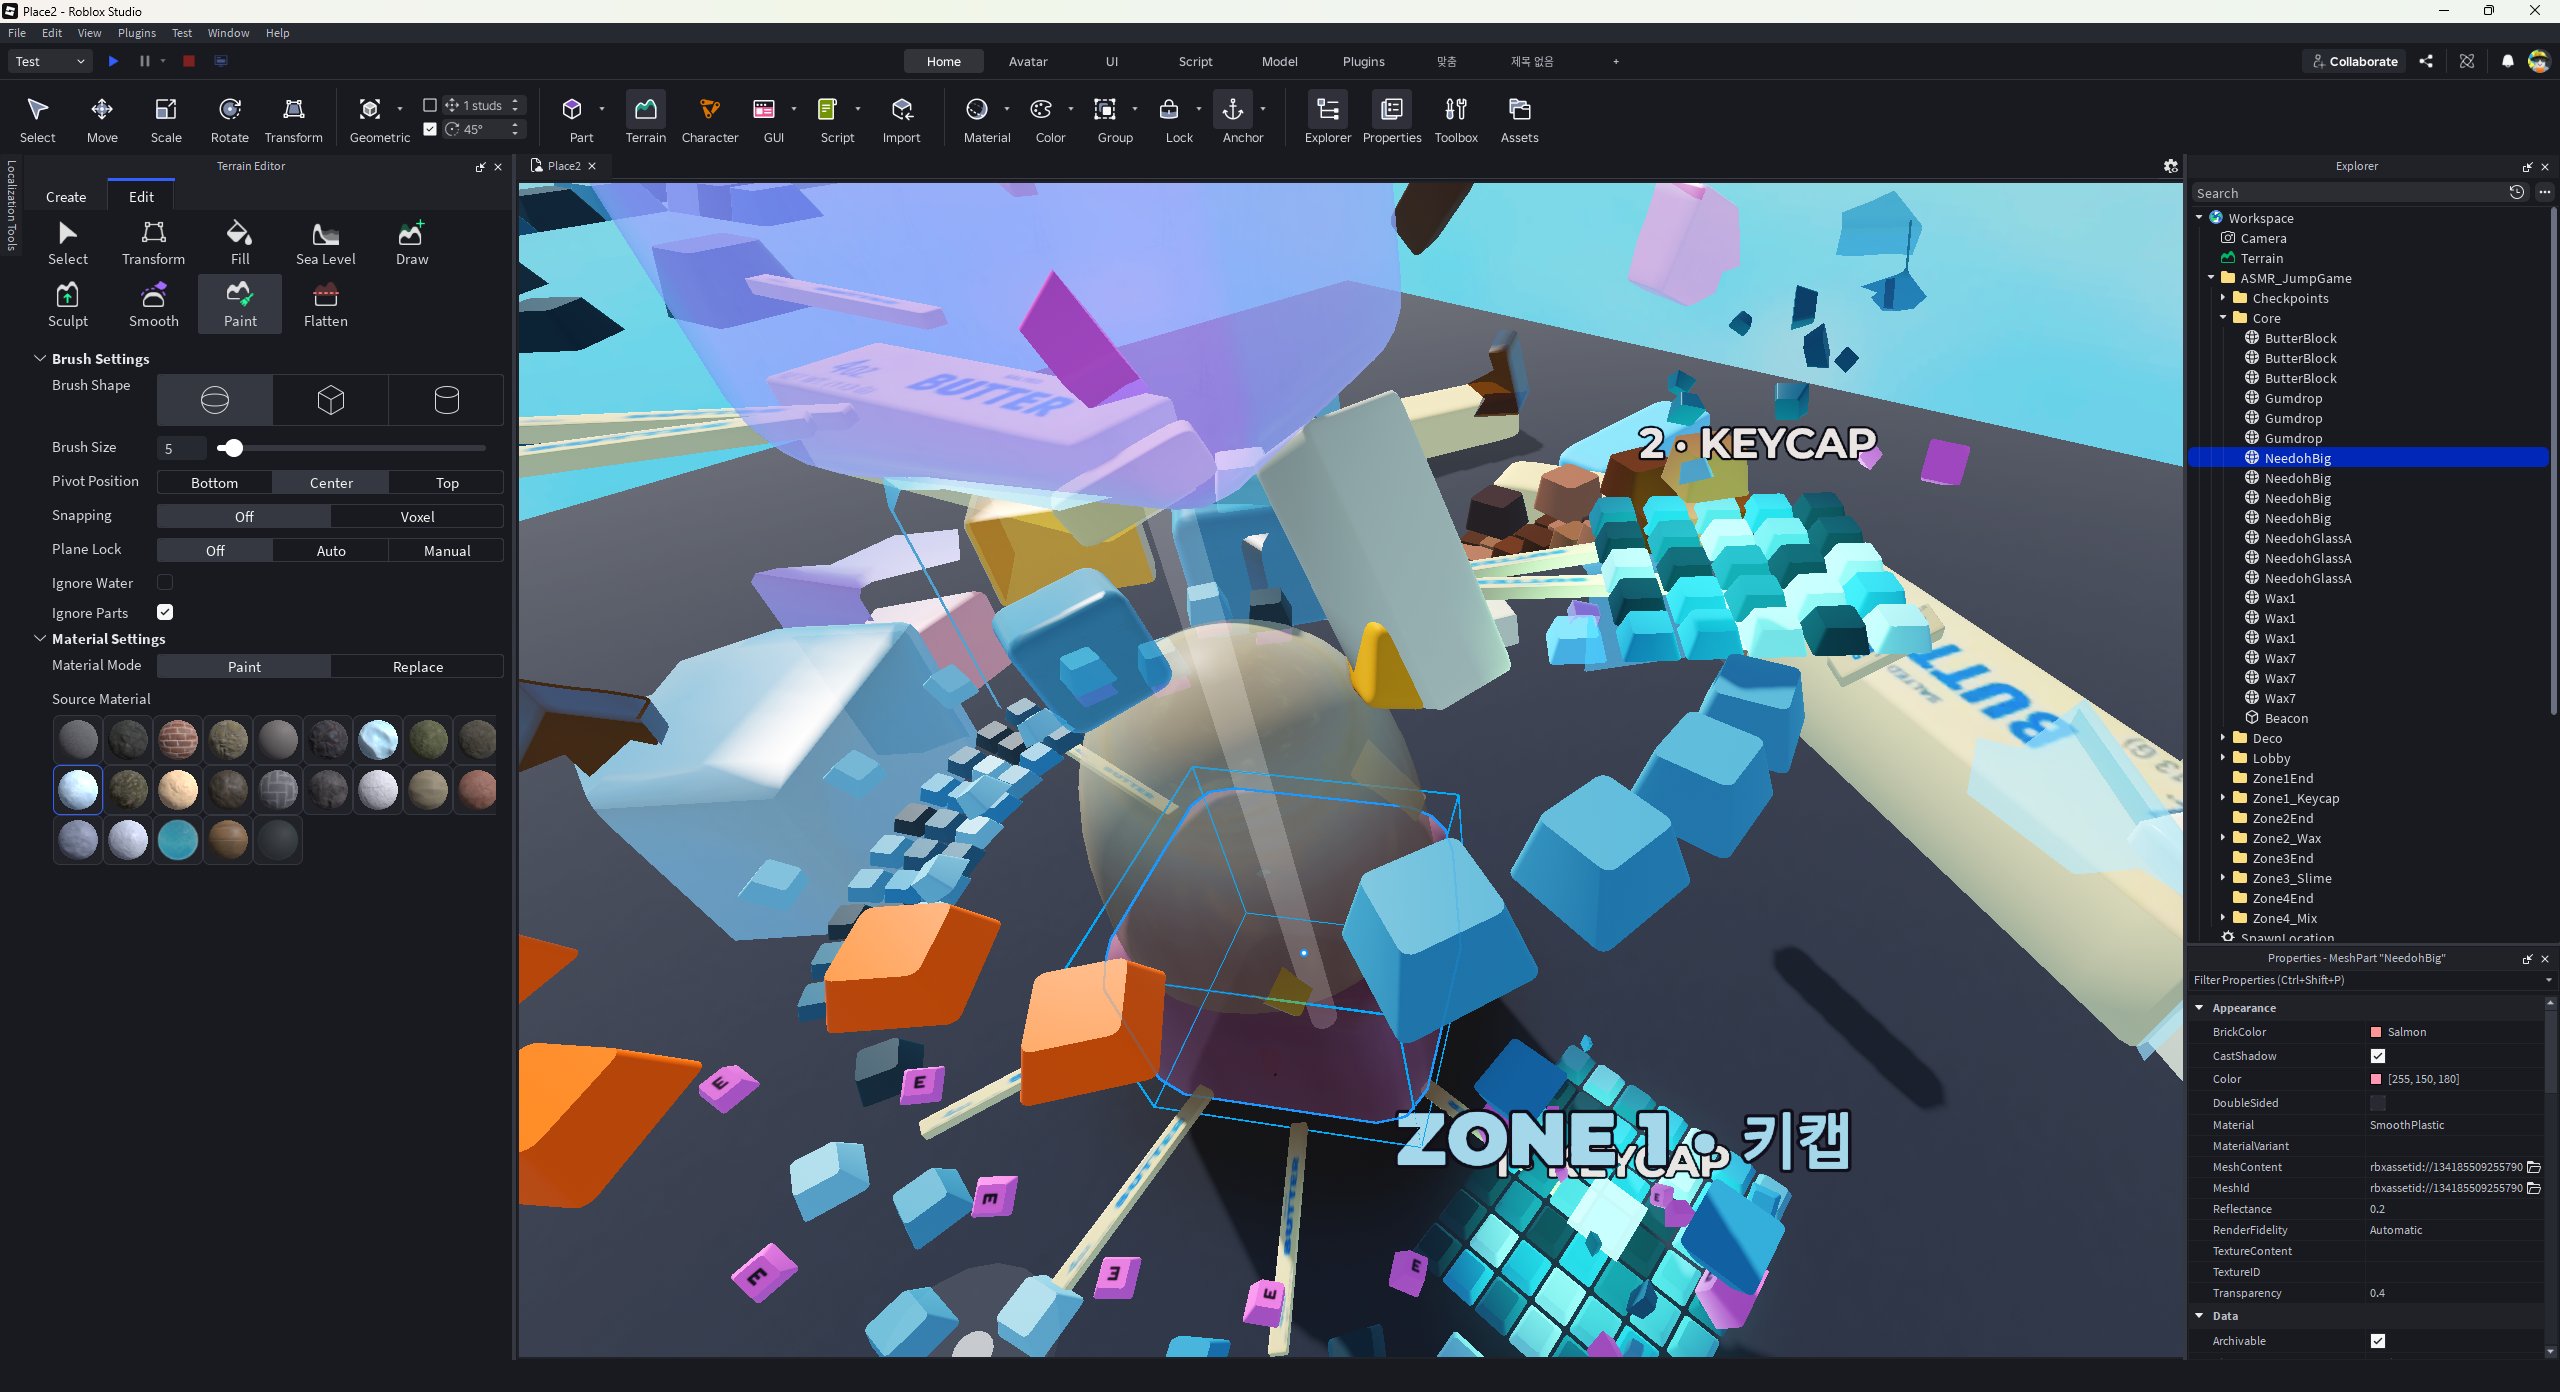Enable Ignore Water checkbox
Image resolution: width=2560 pixels, height=1392 pixels.
pyautogui.click(x=165, y=582)
